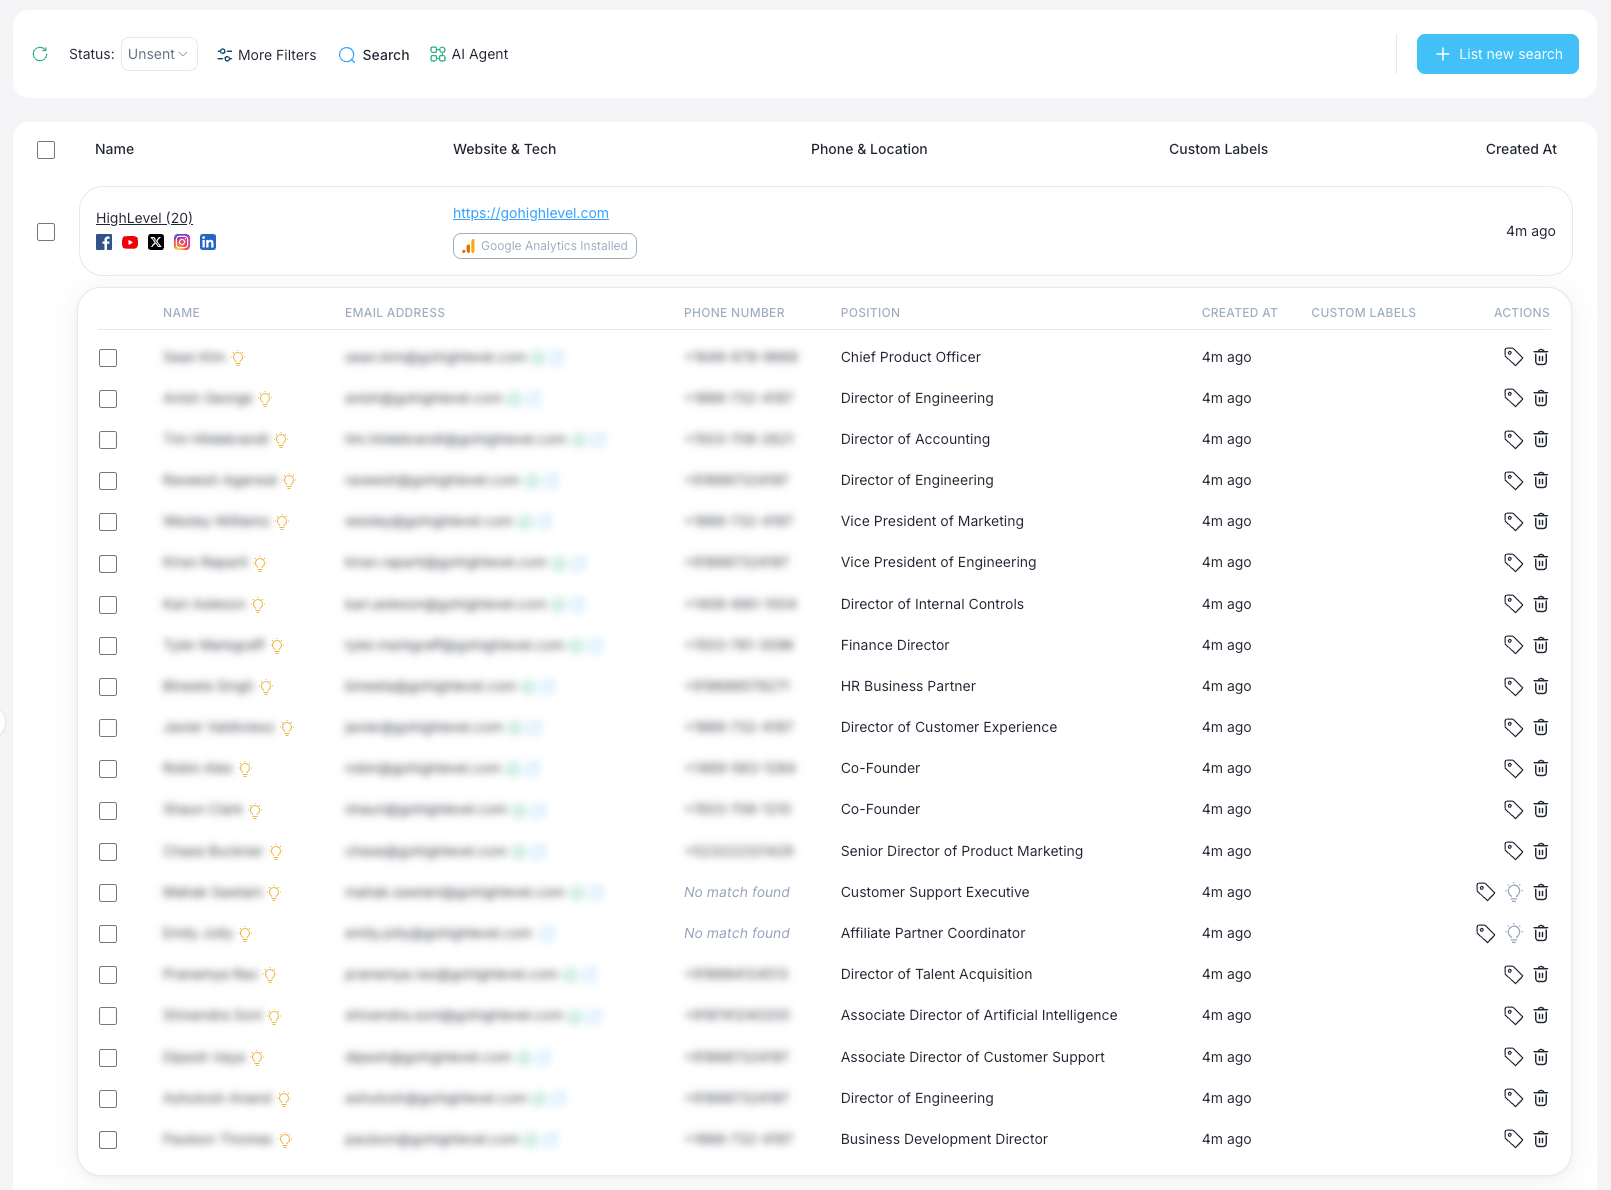Click lightbulb beside Chief Product Officer's name

[238, 358]
